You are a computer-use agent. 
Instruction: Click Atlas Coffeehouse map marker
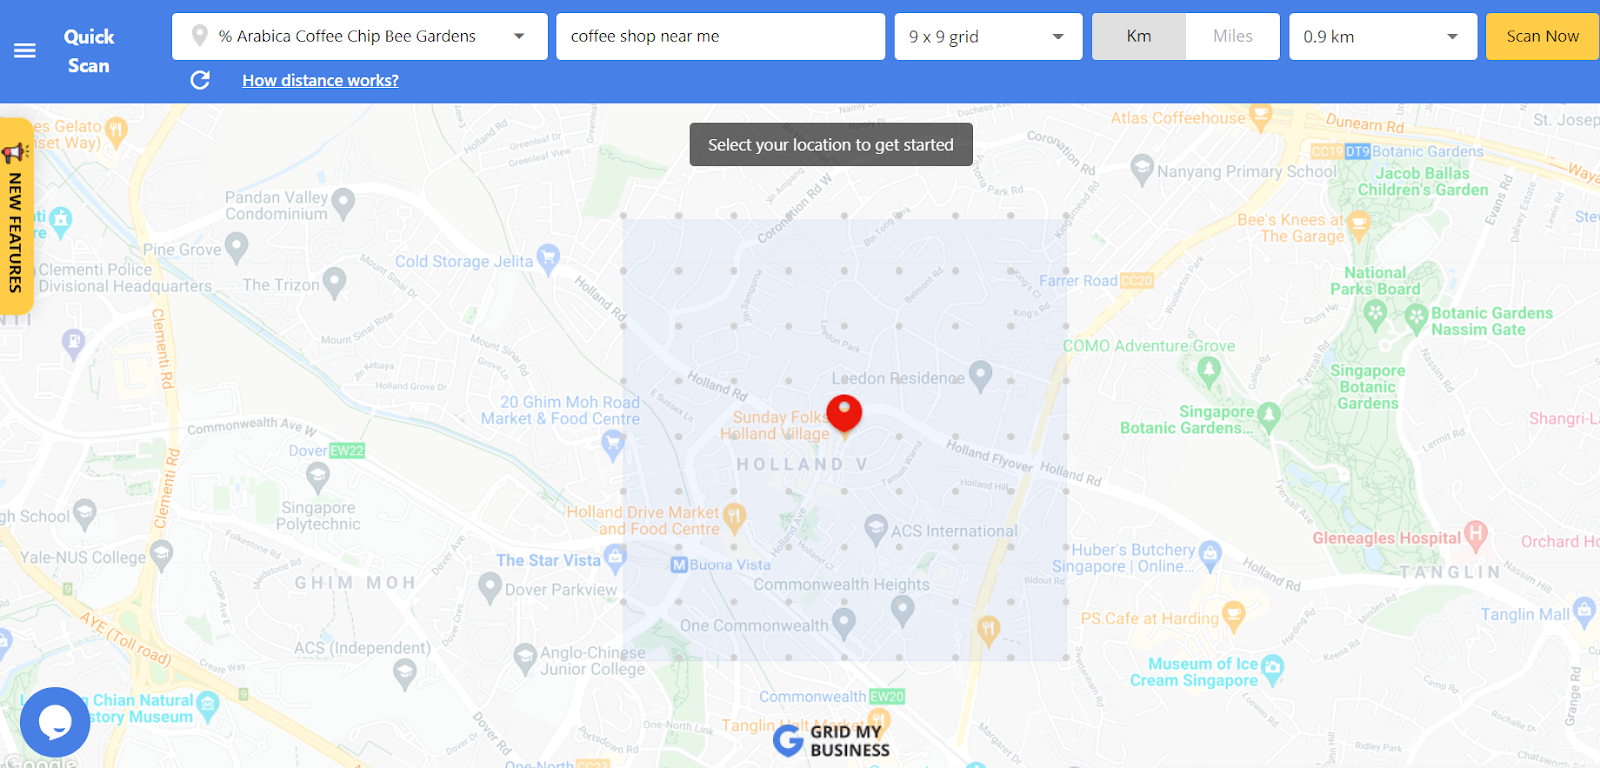pos(1261,117)
